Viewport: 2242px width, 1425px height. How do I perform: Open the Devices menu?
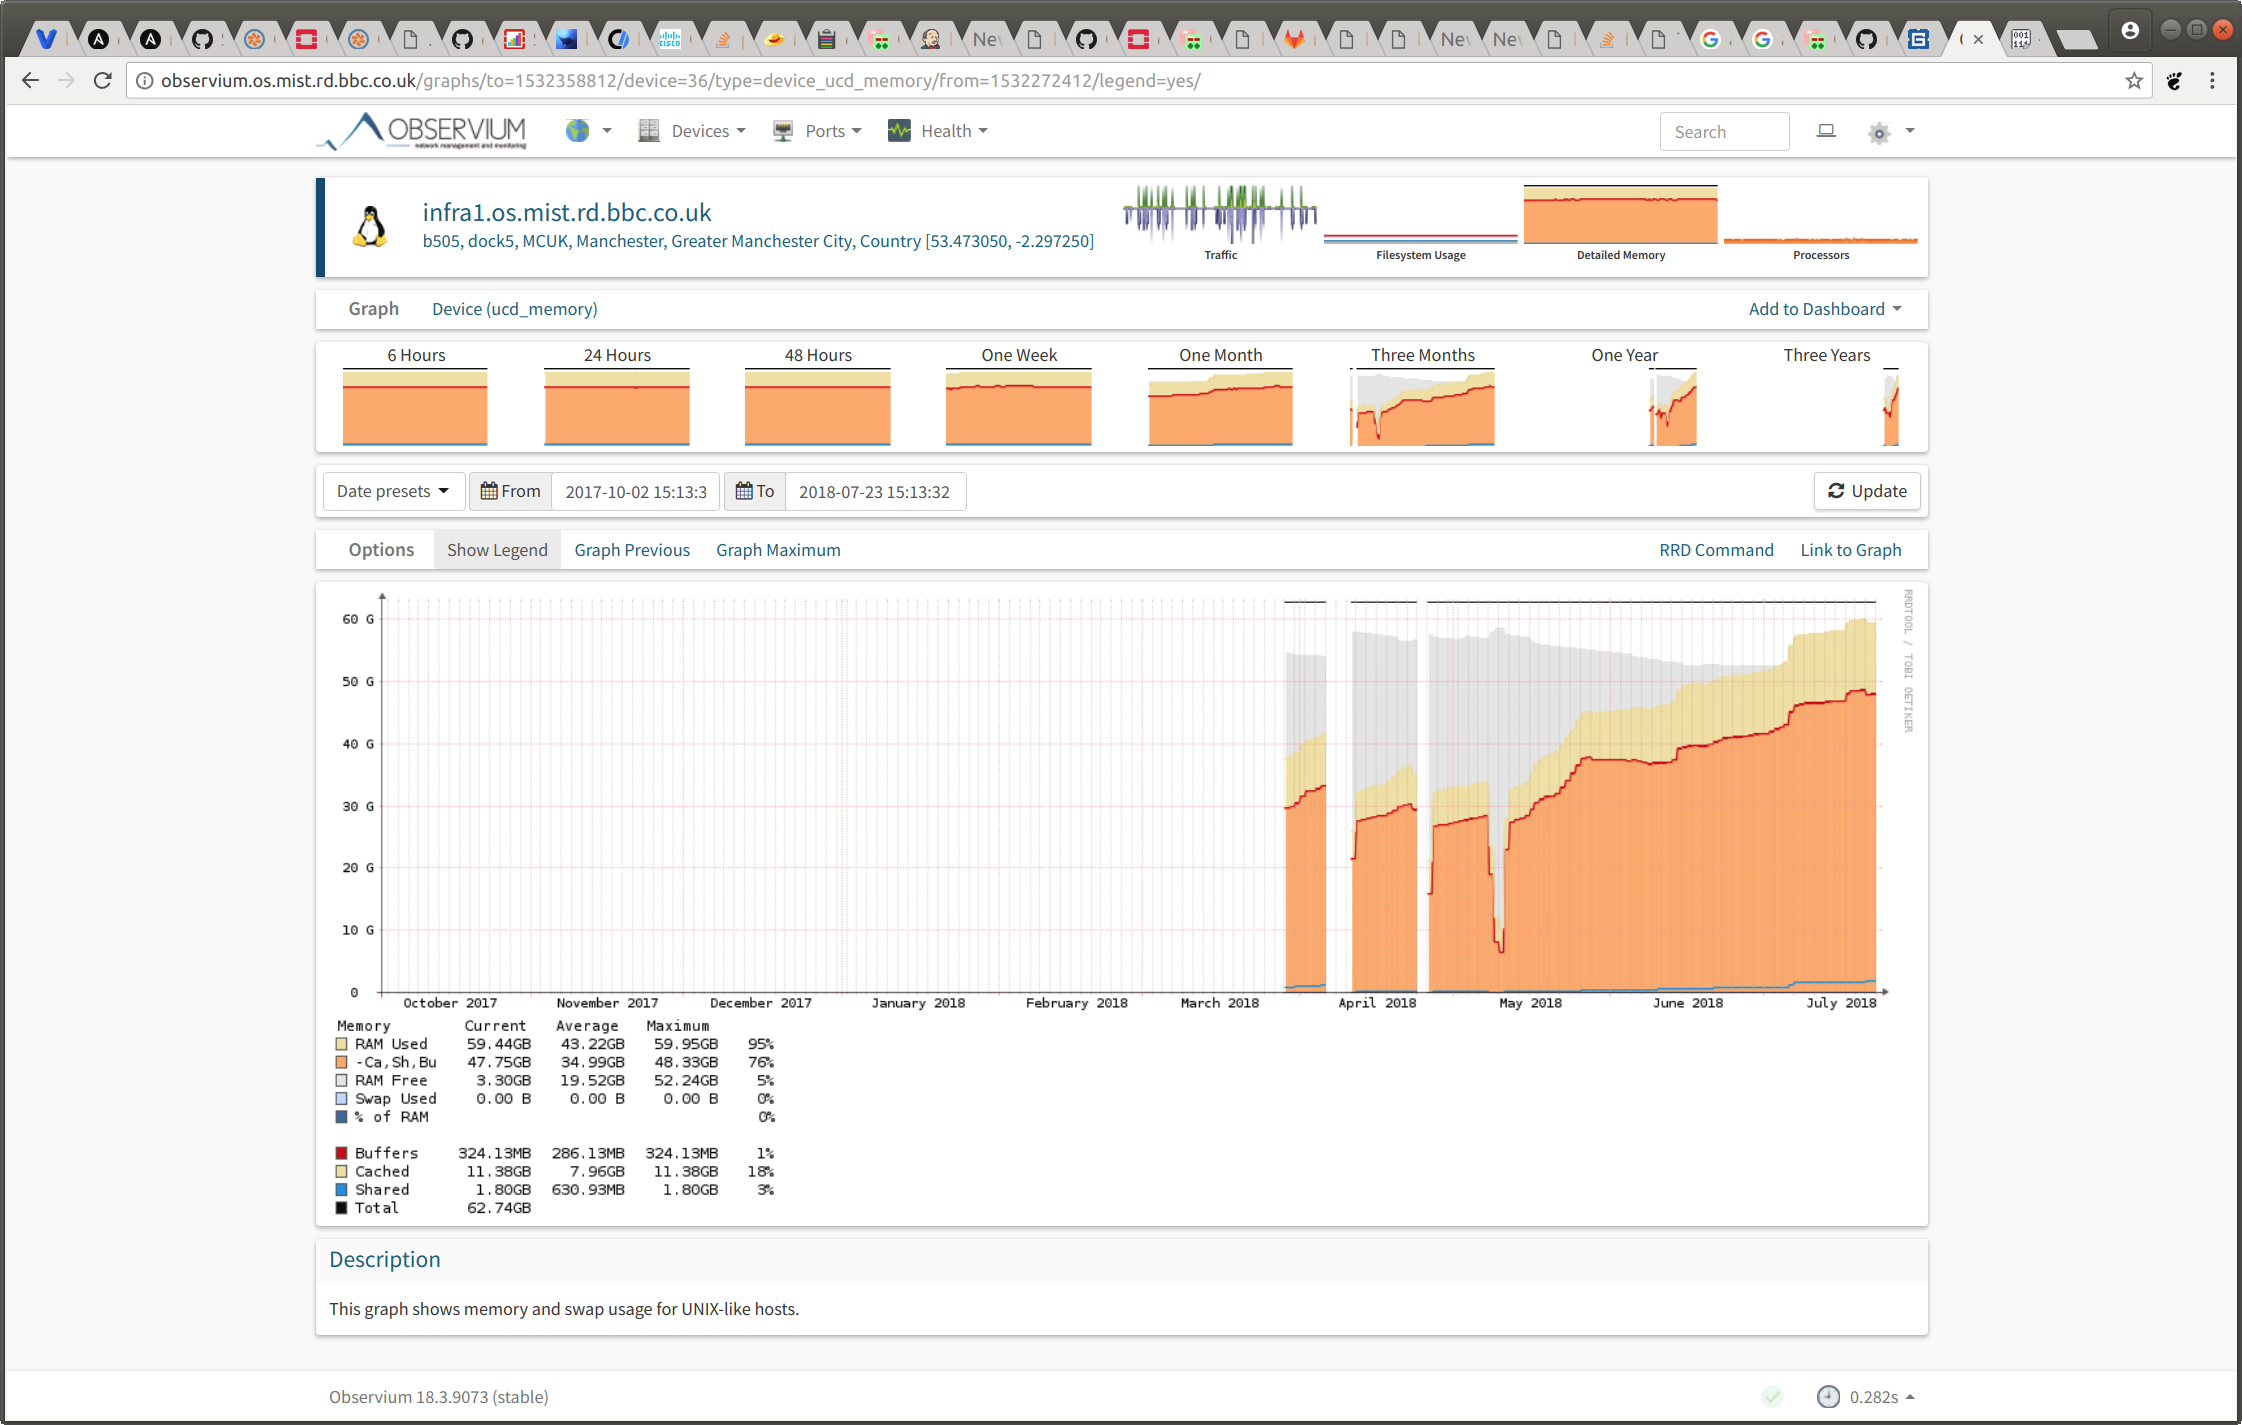click(x=692, y=131)
